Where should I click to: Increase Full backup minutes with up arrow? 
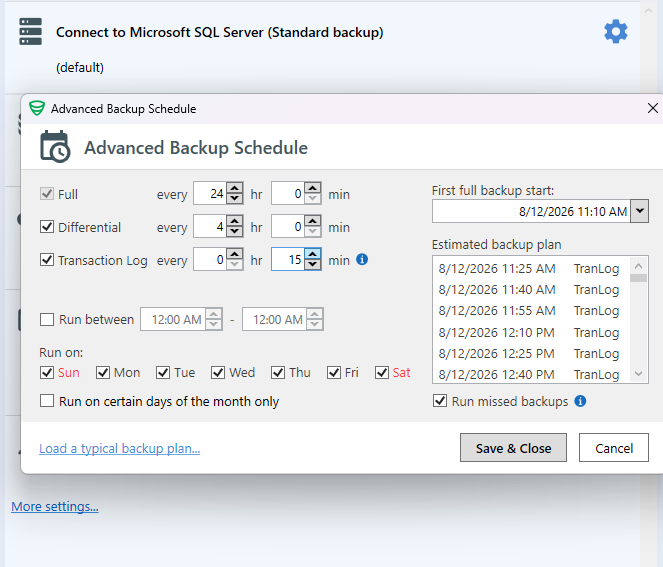(x=312, y=188)
